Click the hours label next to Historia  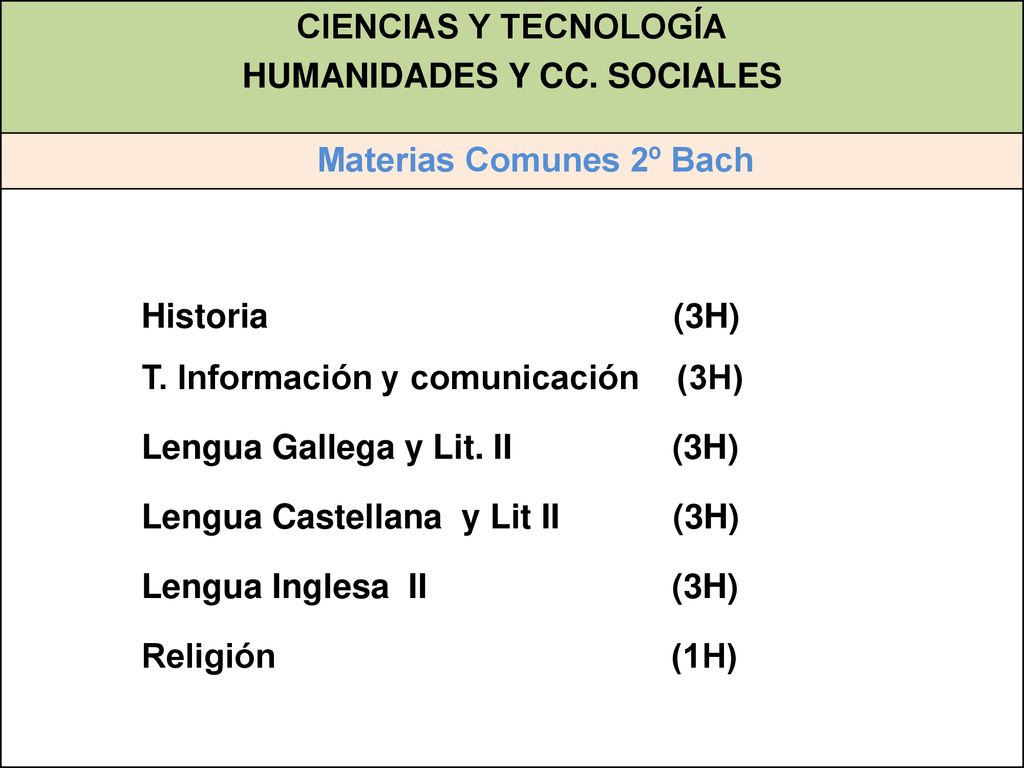(x=706, y=317)
